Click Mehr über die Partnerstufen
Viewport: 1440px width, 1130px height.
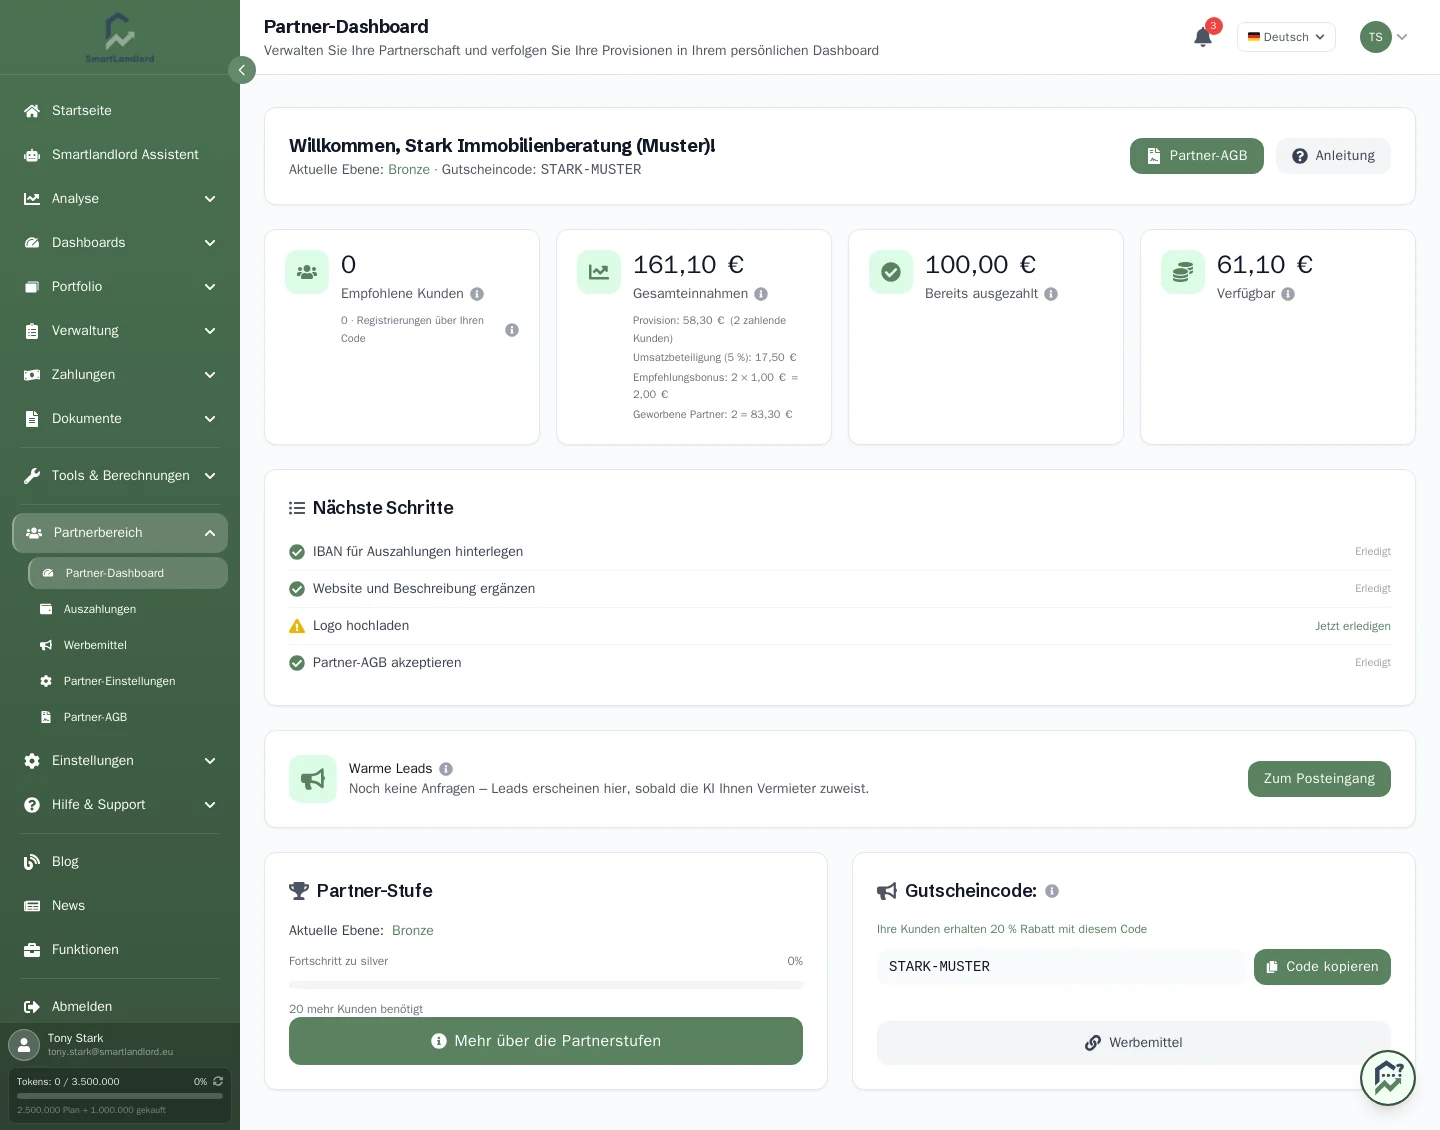click(x=546, y=1041)
